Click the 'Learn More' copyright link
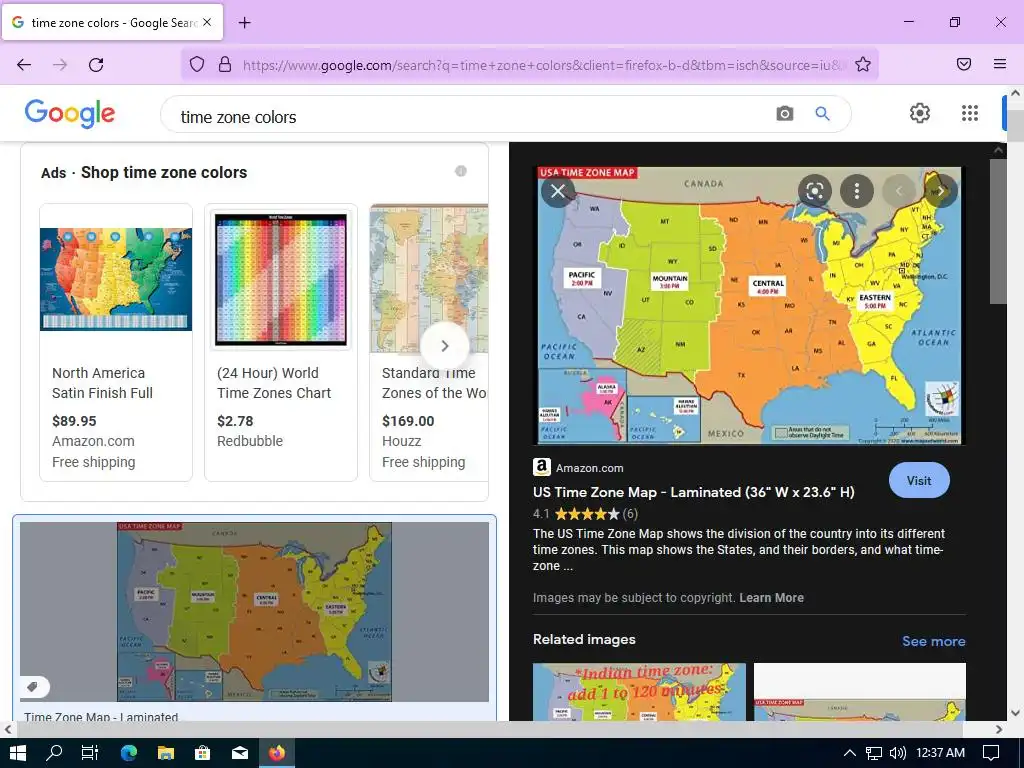 771,598
